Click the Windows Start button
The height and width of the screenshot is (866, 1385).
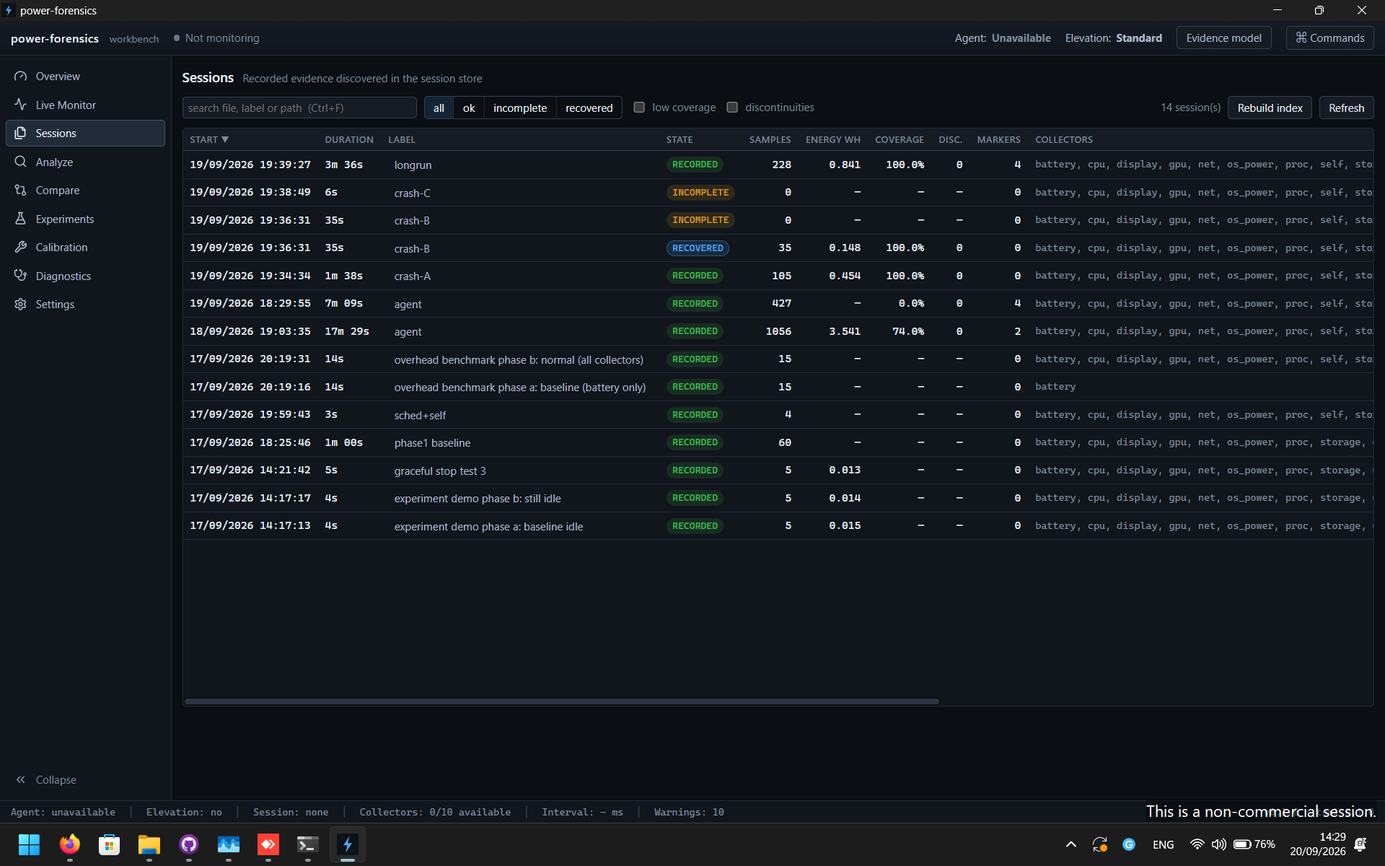coord(29,845)
